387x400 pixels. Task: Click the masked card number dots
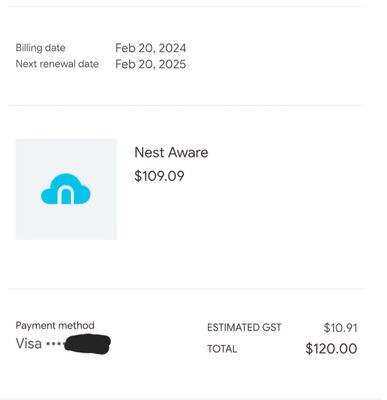point(54,344)
